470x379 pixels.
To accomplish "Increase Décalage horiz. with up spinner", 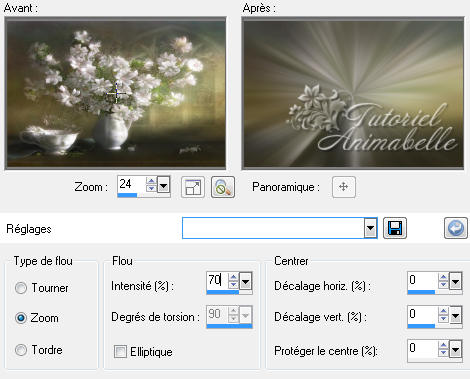I will [x=443, y=277].
